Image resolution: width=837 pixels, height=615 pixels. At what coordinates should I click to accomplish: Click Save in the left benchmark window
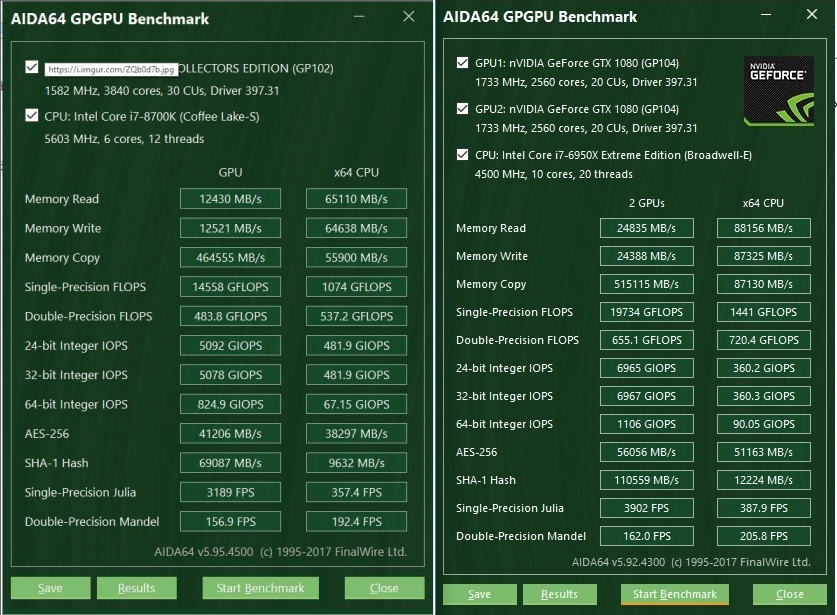click(x=50, y=588)
